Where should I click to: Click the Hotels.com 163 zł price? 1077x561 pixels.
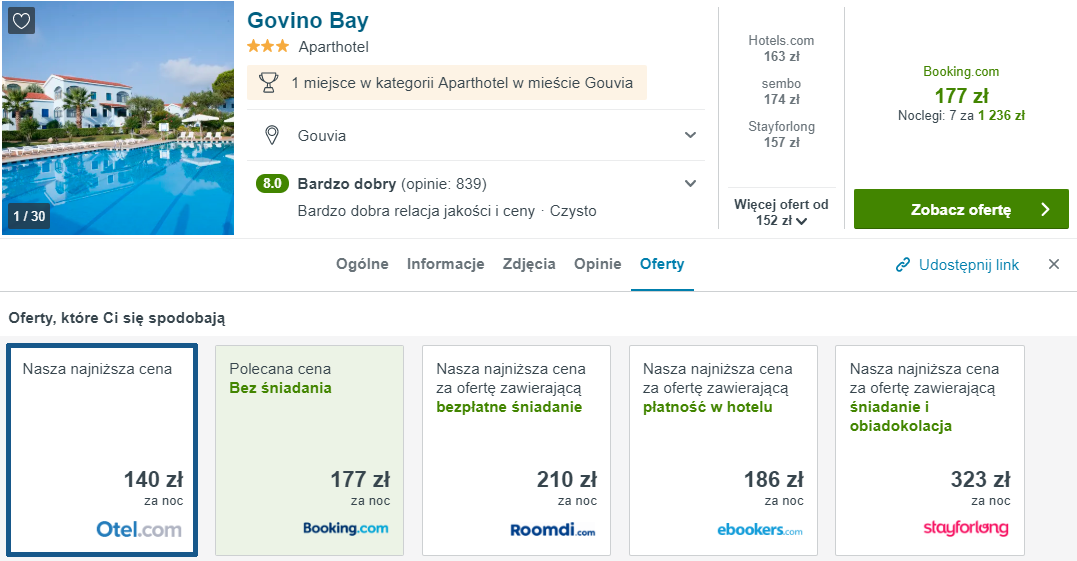[x=781, y=48]
